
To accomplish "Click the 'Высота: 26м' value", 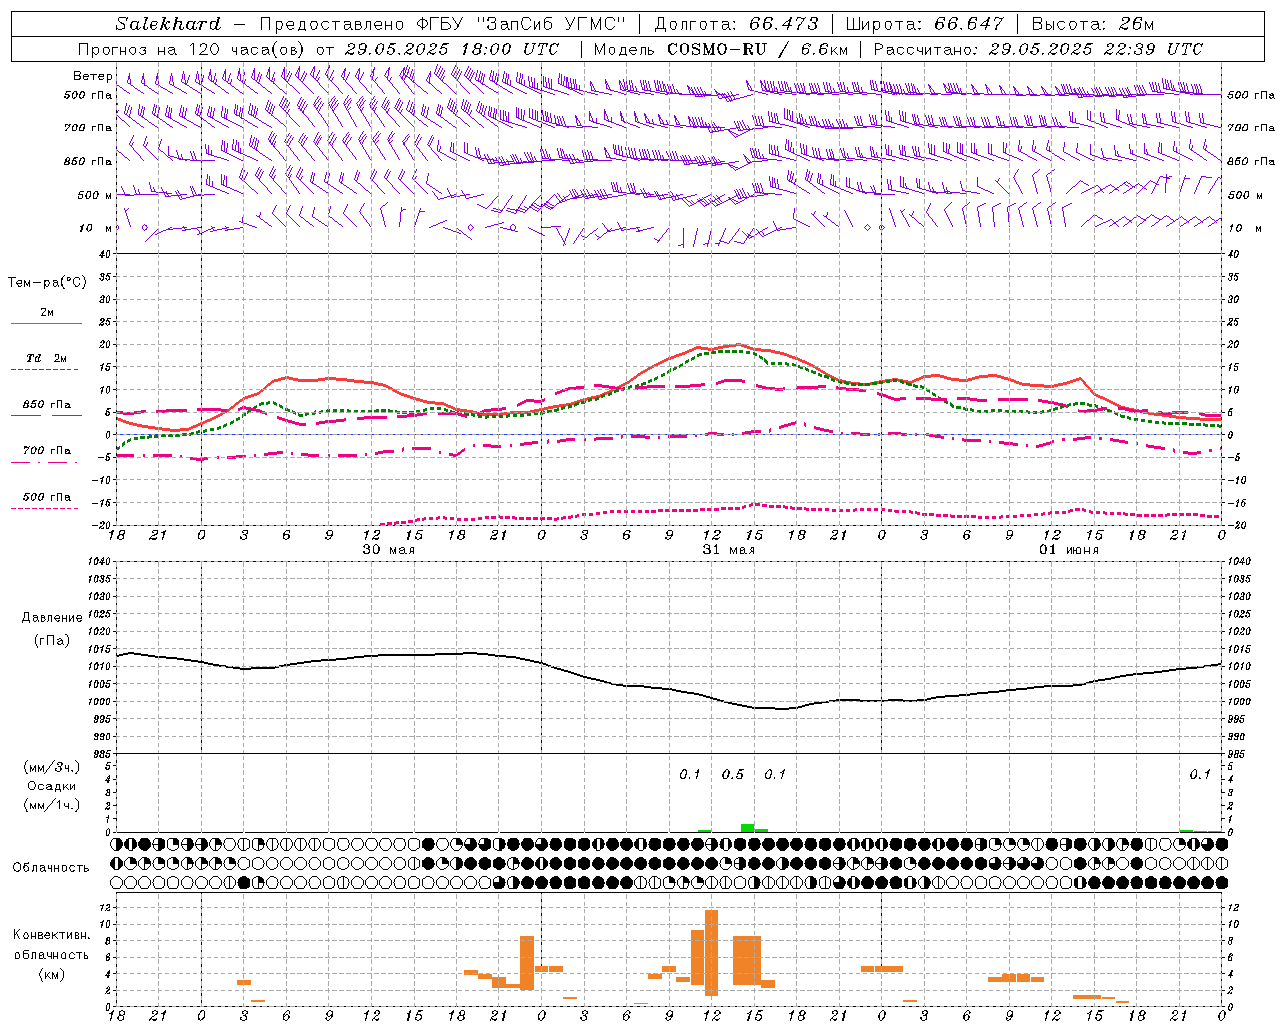I will click(1092, 24).
